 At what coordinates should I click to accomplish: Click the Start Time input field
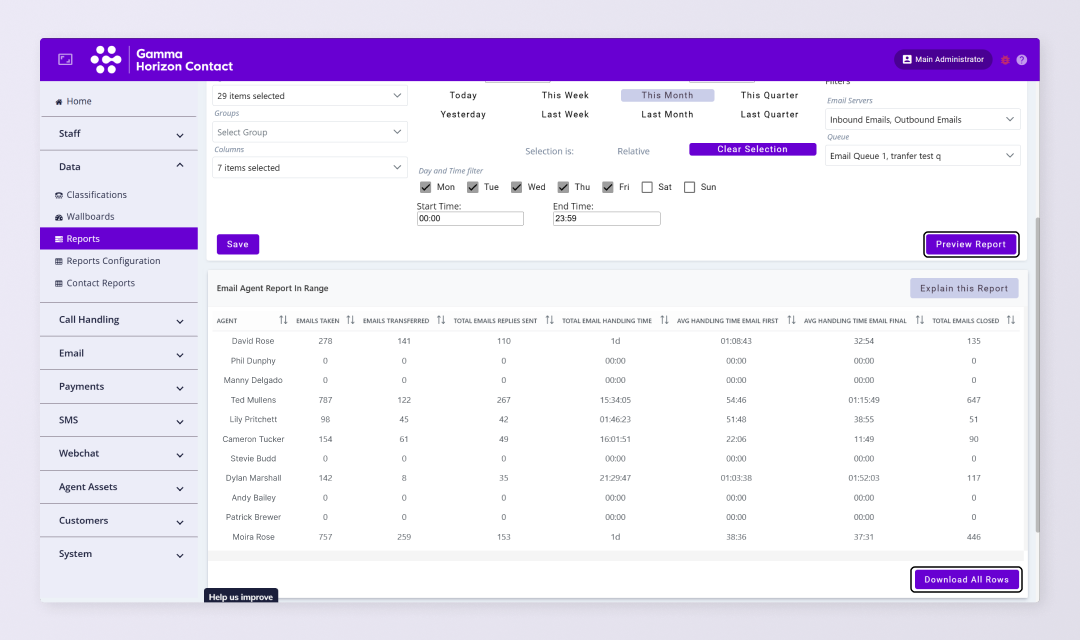tap(470, 218)
